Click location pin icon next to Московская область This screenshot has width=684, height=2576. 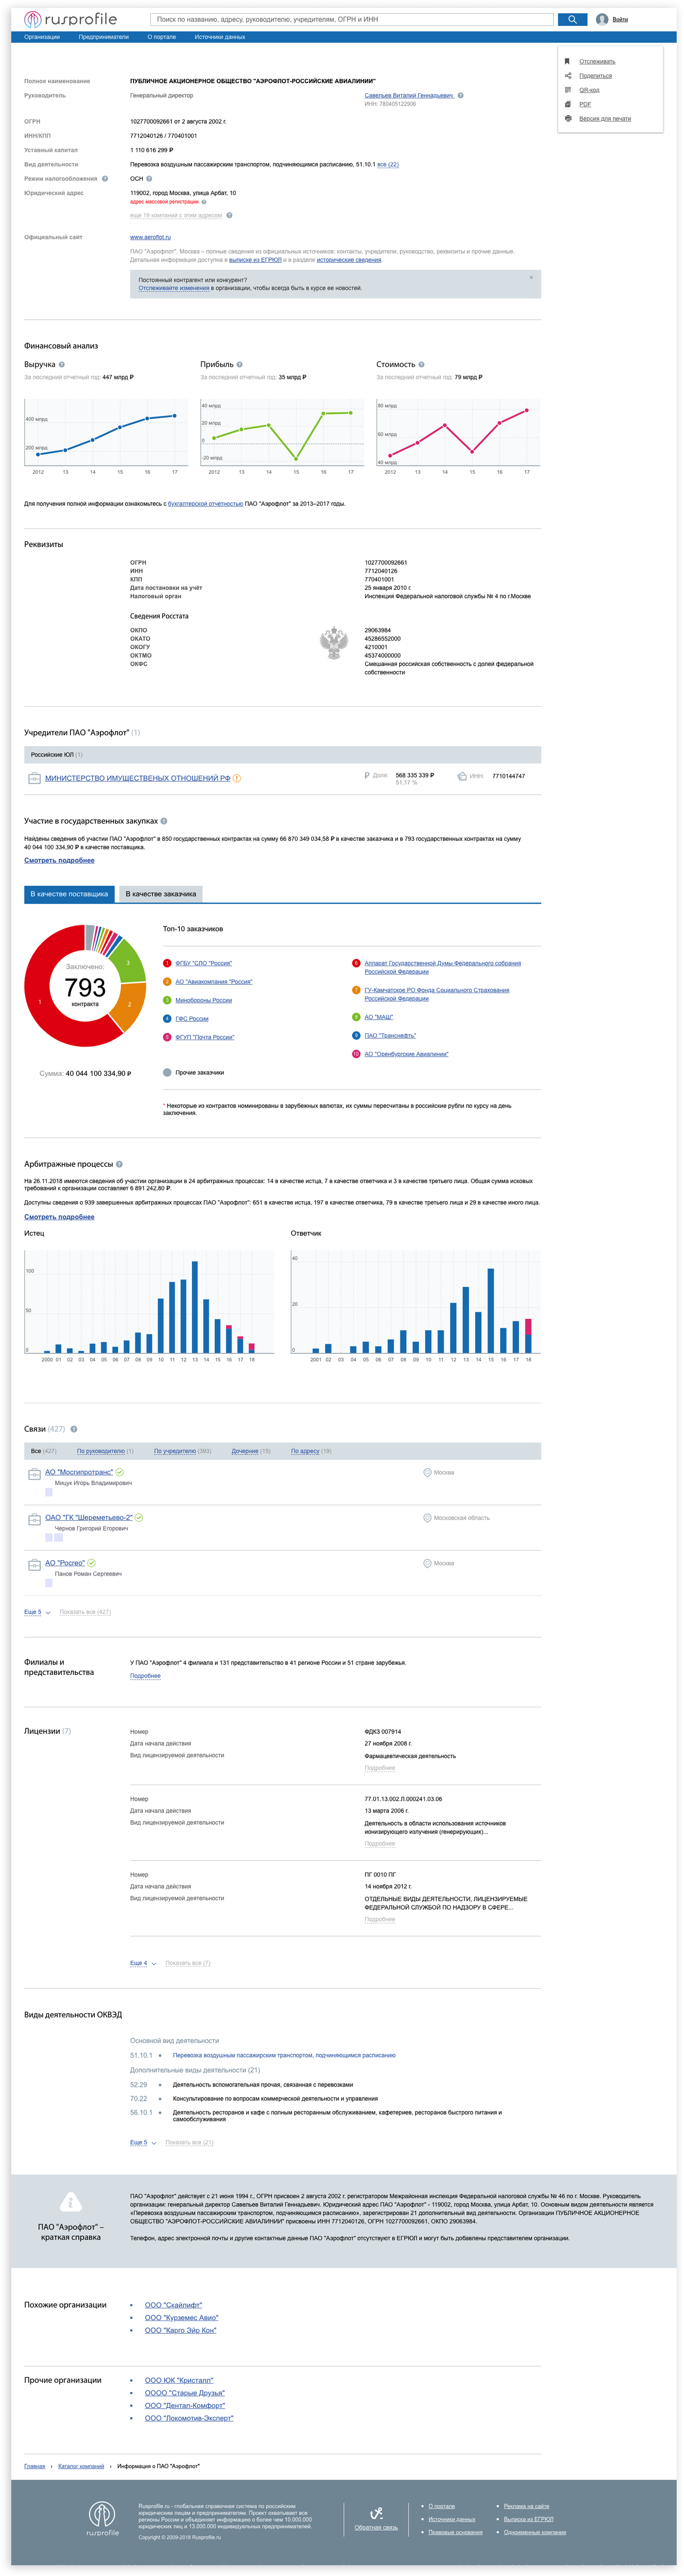[427, 1518]
